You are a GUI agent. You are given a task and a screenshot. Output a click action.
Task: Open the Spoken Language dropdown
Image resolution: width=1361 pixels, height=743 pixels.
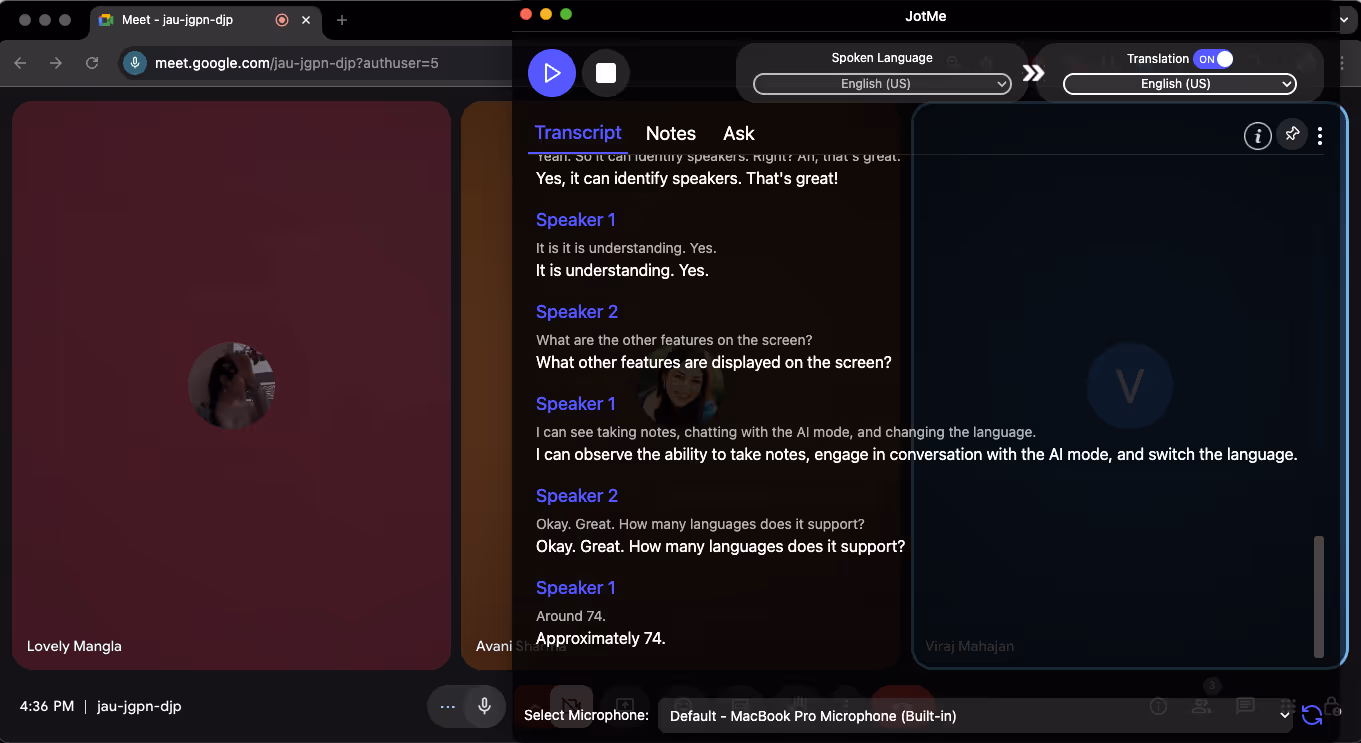[x=882, y=84]
